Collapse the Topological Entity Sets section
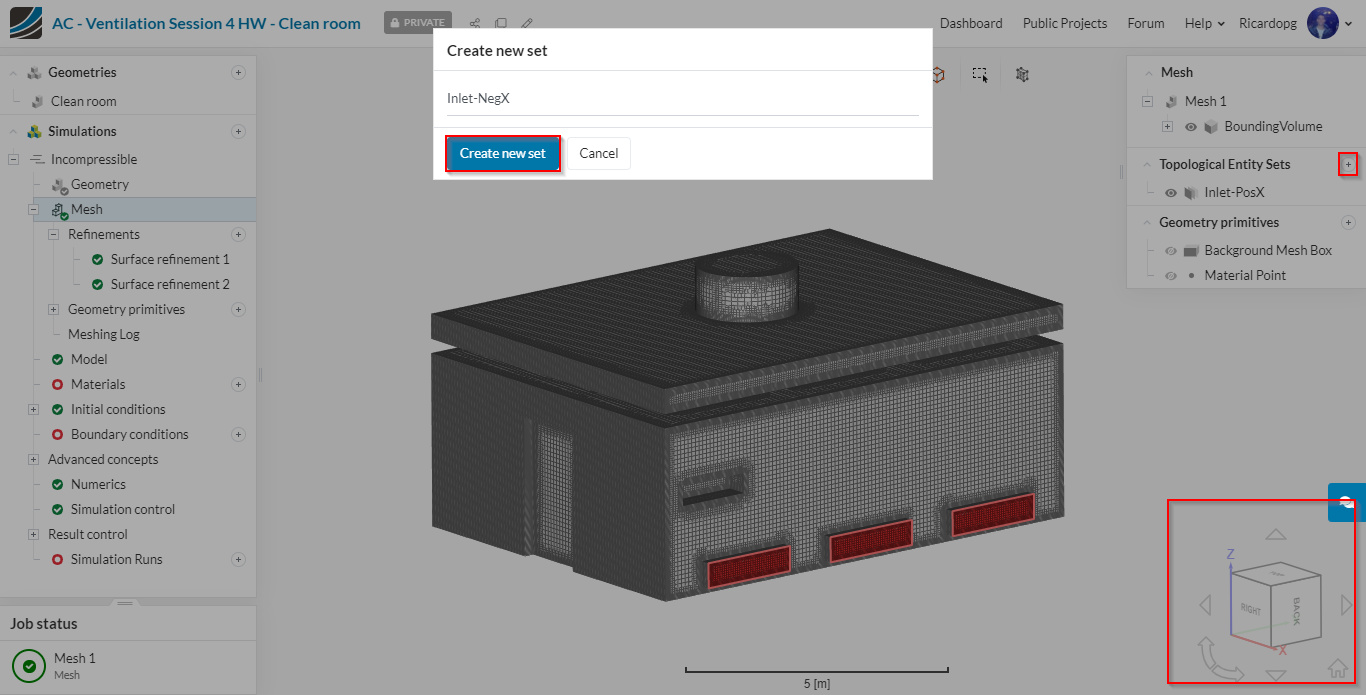The height and width of the screenshot is (695, 1366). (x=1145, y=164)
